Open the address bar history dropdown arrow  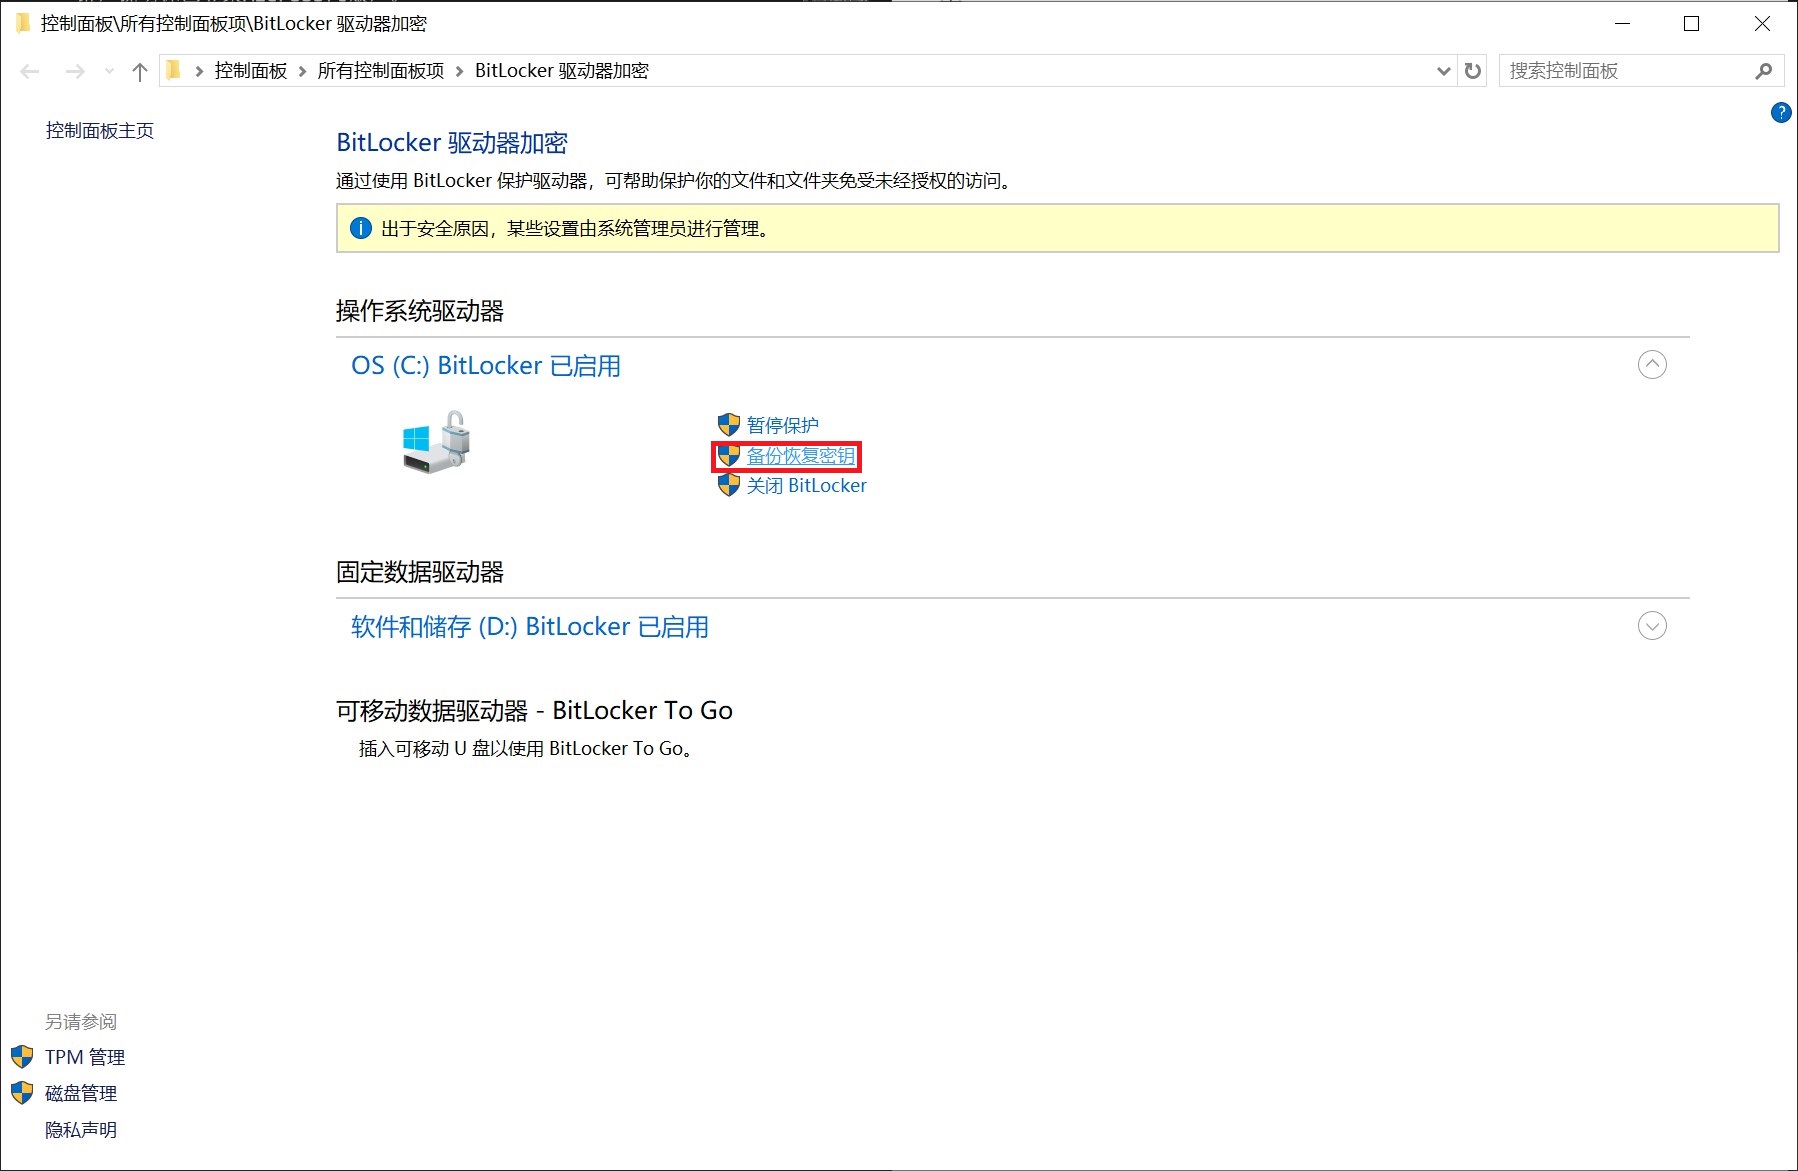(x=1443, y=70)
